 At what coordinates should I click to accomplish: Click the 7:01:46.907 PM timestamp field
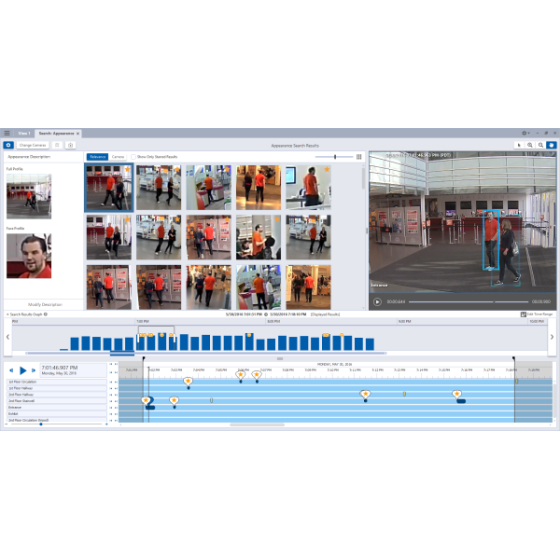[x=73, y=370]
